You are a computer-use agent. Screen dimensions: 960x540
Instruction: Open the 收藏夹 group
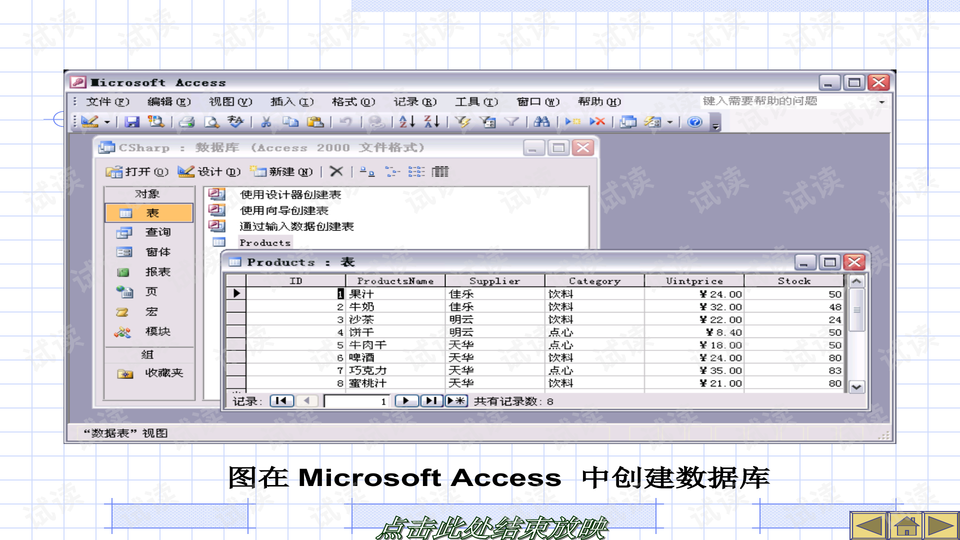(x=149, y=373)
